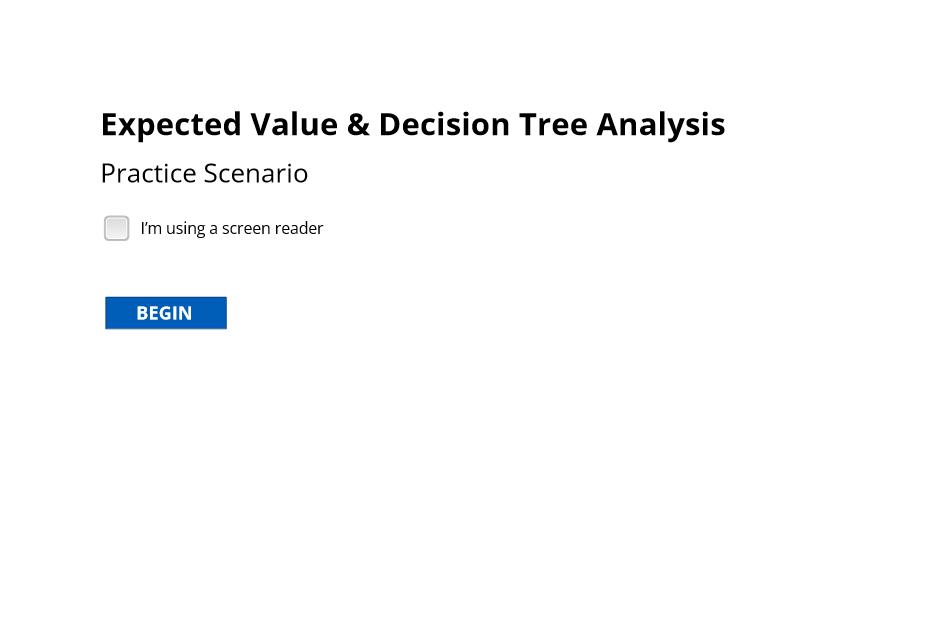Click the BEGIN button
The width and height of the screenshot is (940, 636).
tap(166, 313)
